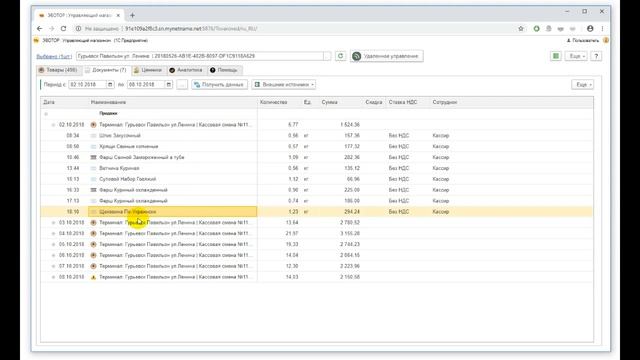Click the warning triangle icon on the last shift row
Image resolution: width=640 pixels, height=360 pixels.
tap(93, 277)
